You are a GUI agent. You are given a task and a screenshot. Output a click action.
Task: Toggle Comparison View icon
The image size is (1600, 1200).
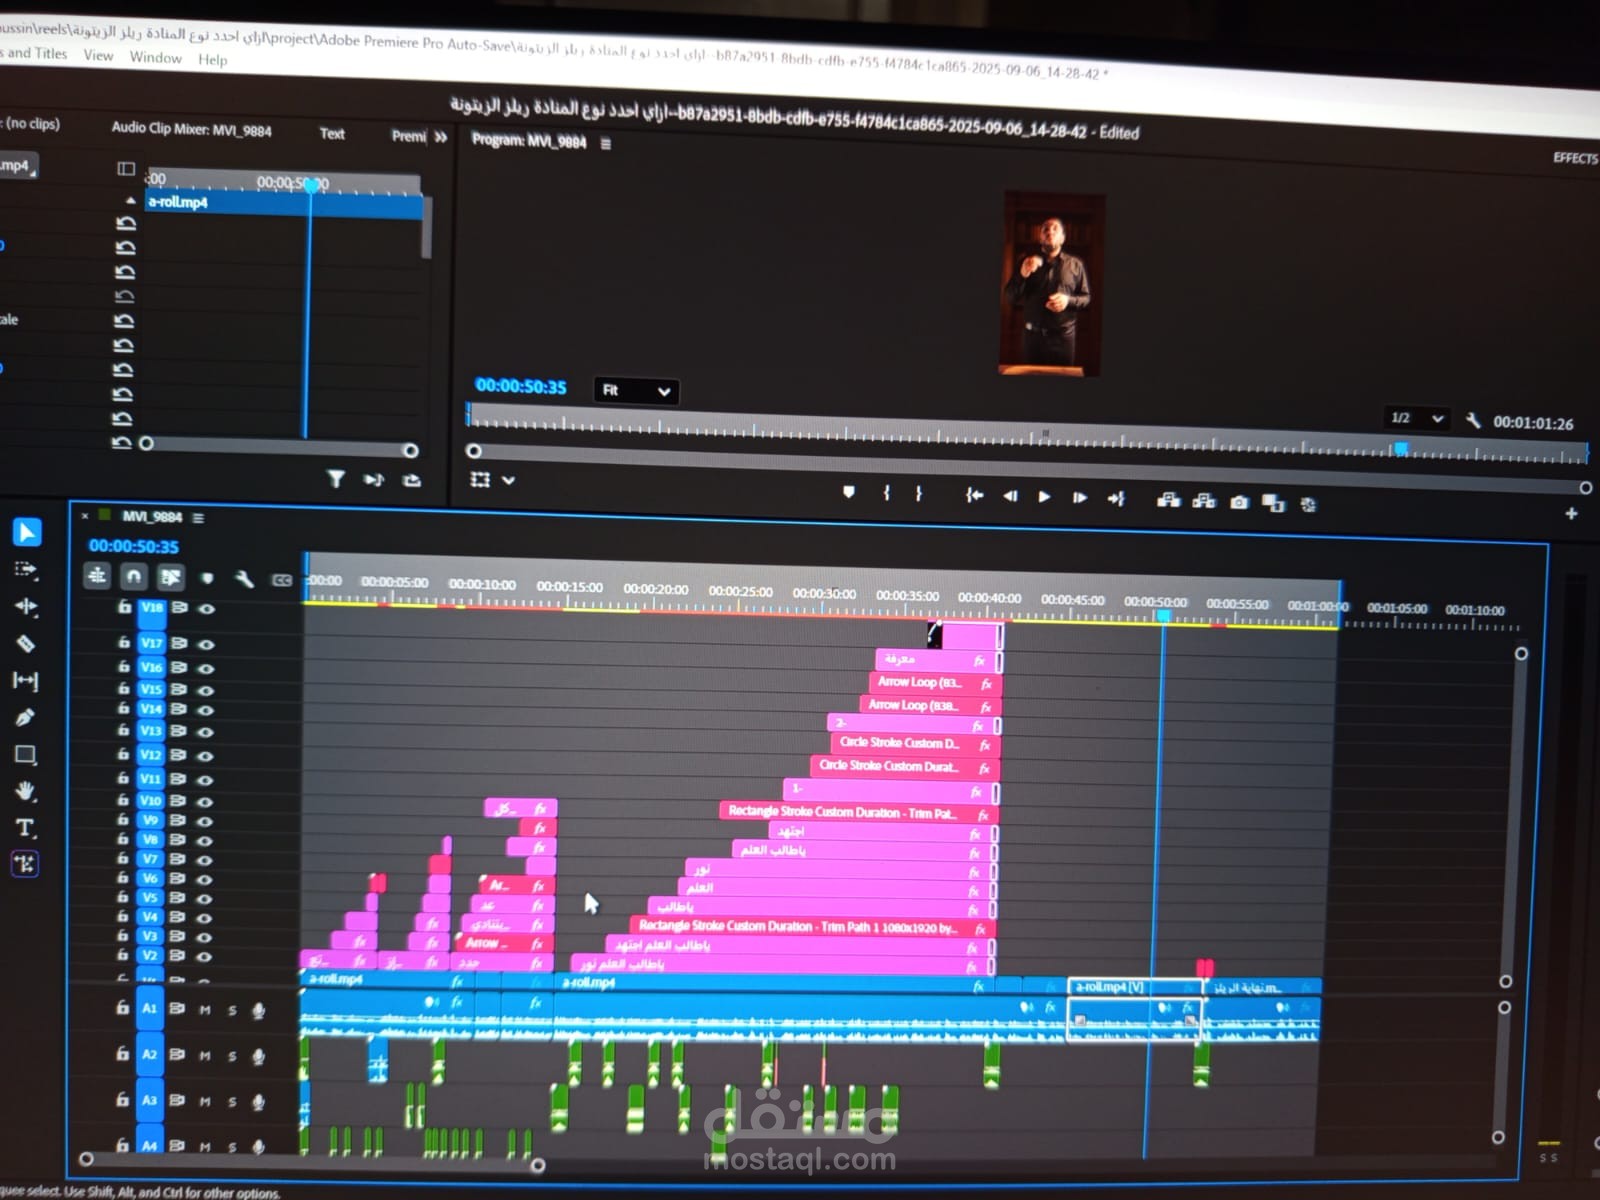1273,502
